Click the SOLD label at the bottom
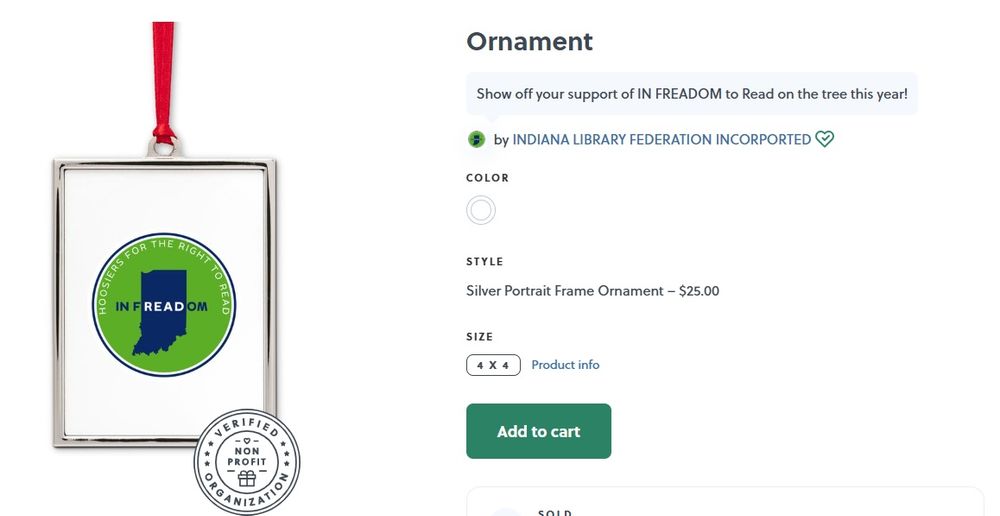Screen dimensions: 1000x516 pyautogui.click(x=554, y=512)
